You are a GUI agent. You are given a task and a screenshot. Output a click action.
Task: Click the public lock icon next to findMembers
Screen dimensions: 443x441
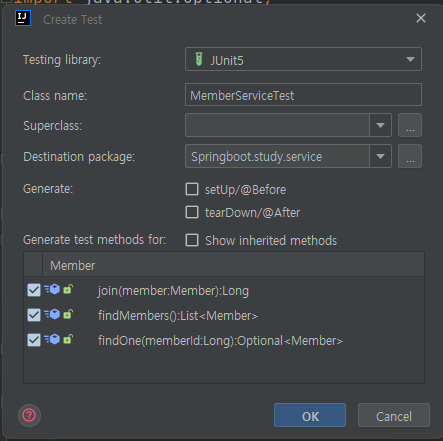[x=68, y=314]
